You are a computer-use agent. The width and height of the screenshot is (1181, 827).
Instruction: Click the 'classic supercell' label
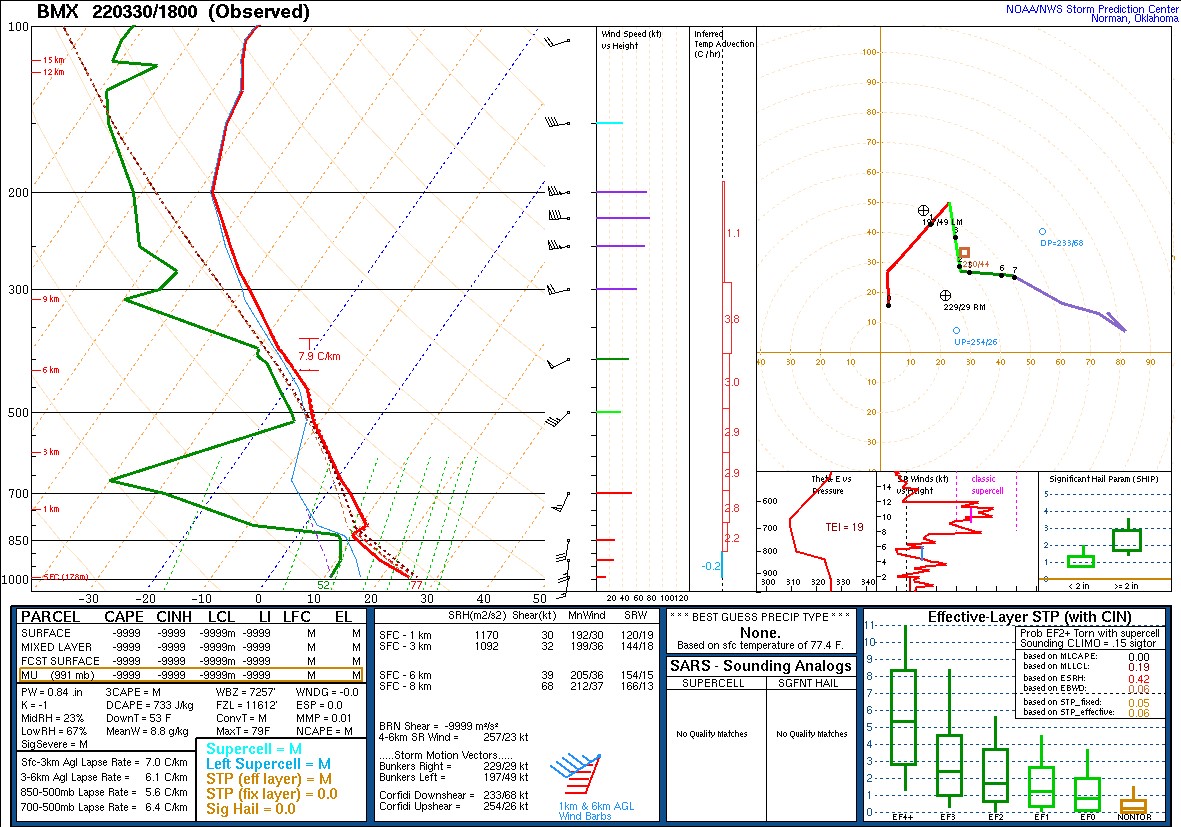coord(987,484)
